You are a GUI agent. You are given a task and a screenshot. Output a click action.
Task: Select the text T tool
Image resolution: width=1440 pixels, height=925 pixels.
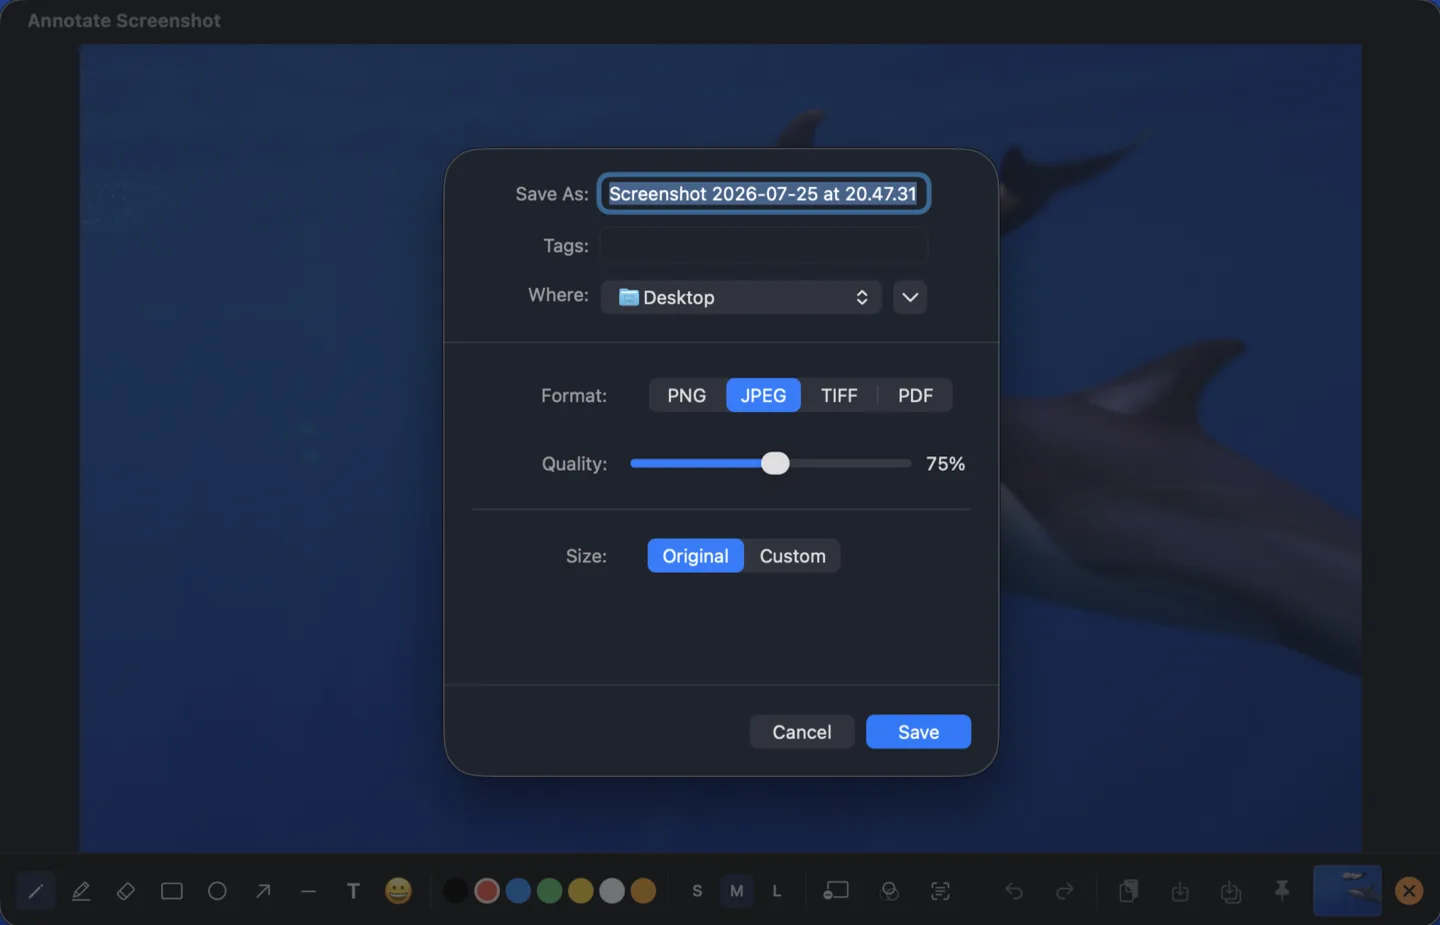point(353,890)
